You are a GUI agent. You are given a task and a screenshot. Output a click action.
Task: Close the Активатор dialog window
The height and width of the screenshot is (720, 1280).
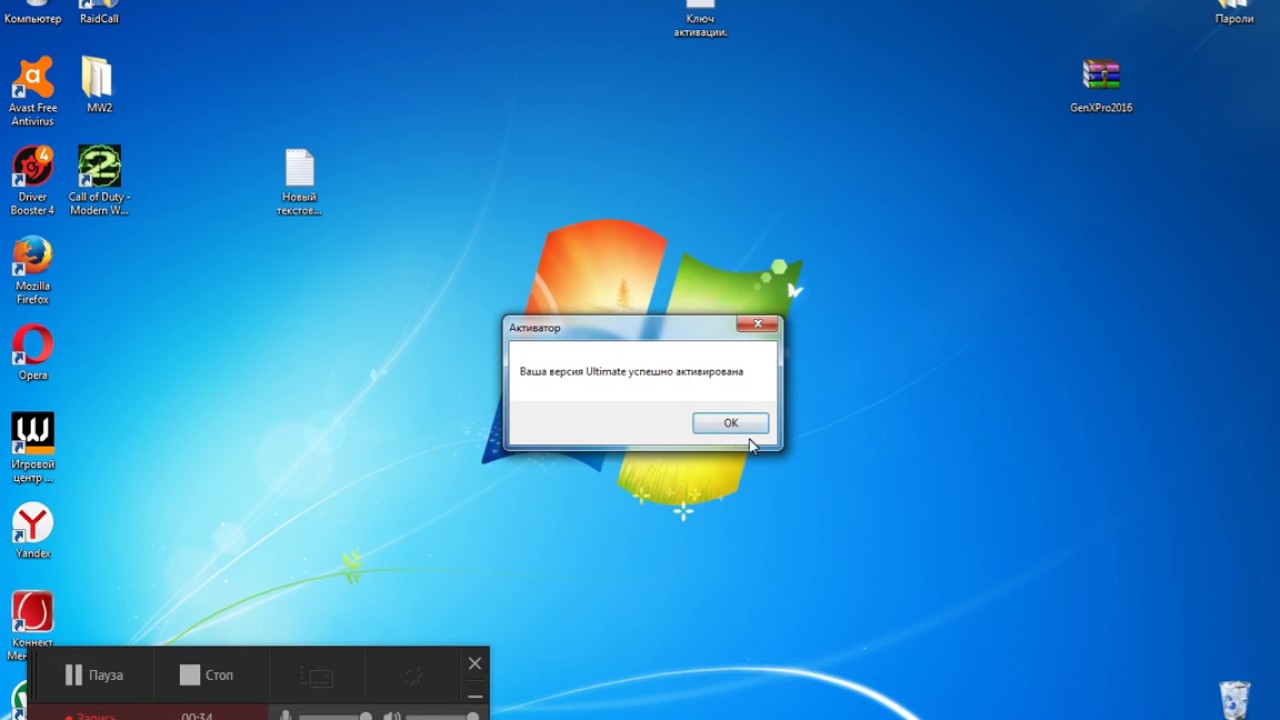(x=757, y=324)
